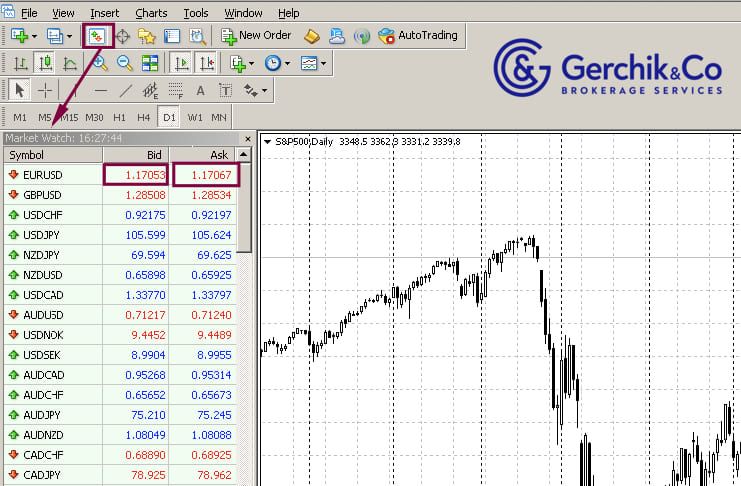This screenshot has width=741, height=486.
Task: Select the Crosshair cursor tool
Action: (46, 90)
